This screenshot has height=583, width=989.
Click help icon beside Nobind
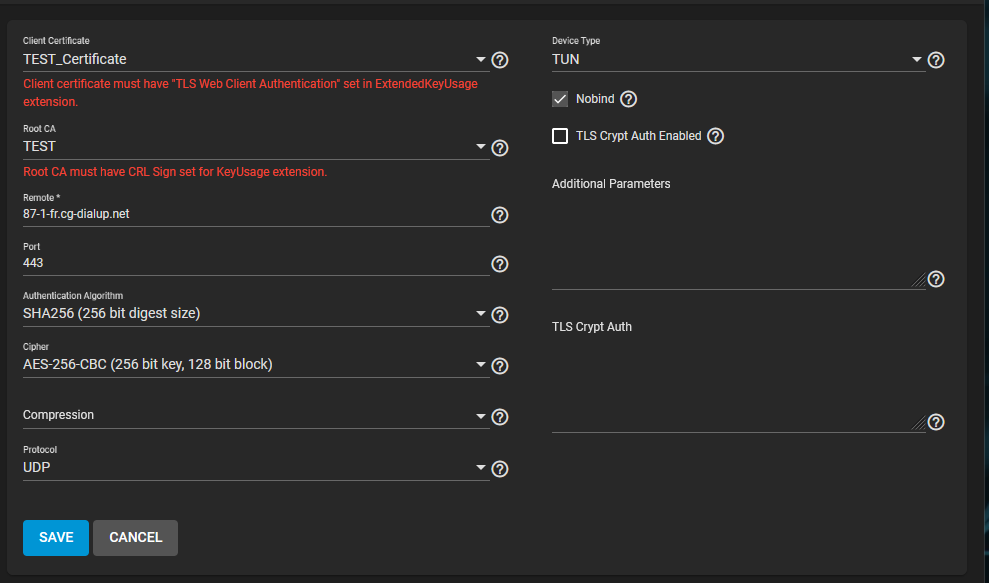[628, 99]
